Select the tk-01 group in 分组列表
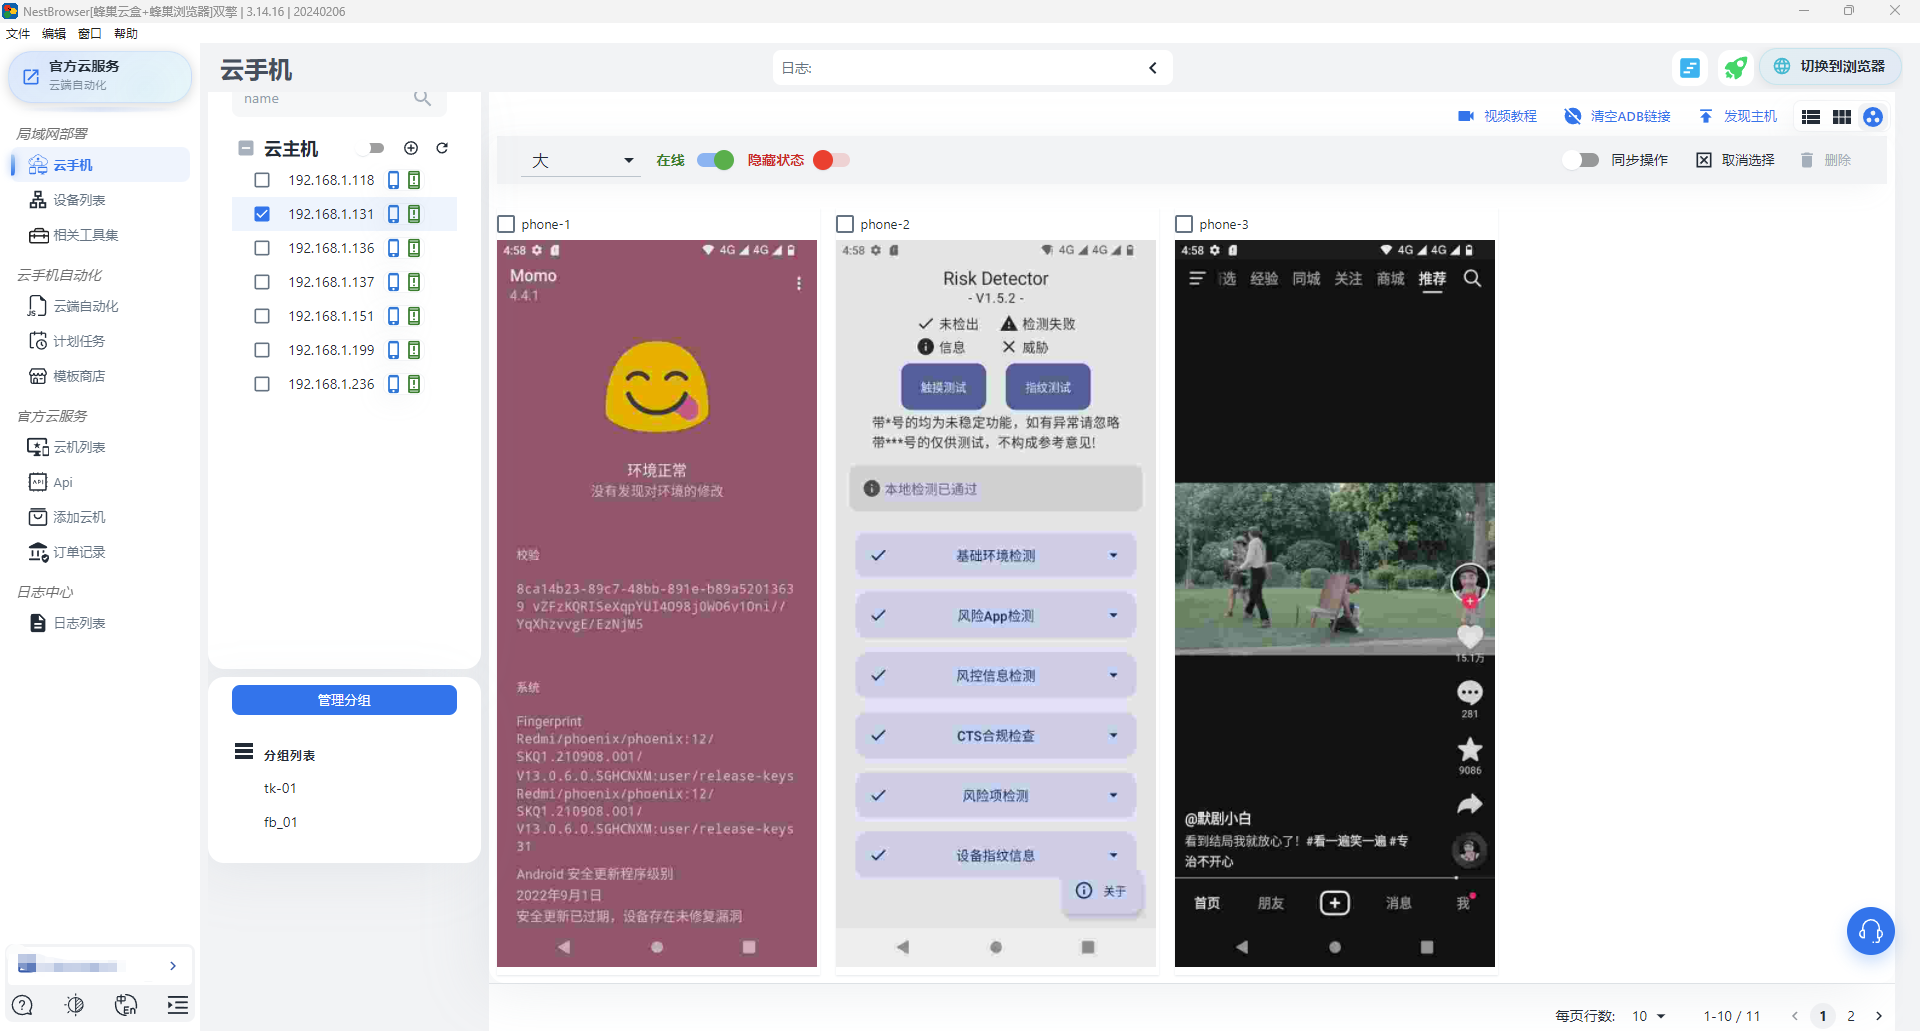 click(280, 788)
